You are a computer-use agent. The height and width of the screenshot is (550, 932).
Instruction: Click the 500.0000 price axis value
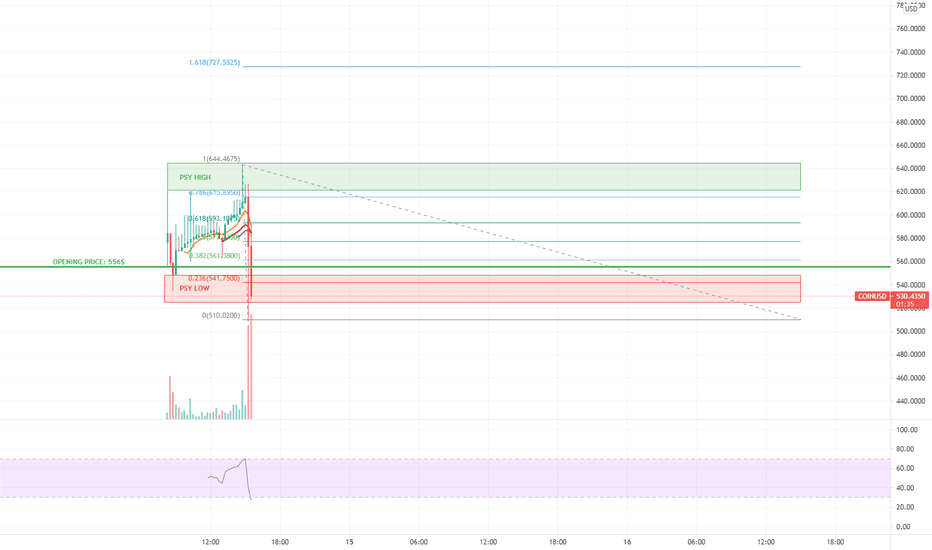pyautogui.click(x=911, y=331)
